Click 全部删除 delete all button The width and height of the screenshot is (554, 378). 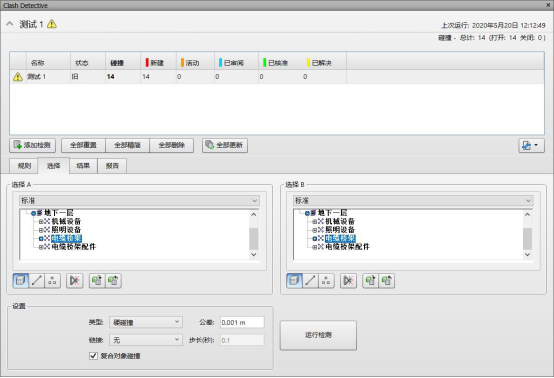172,145
